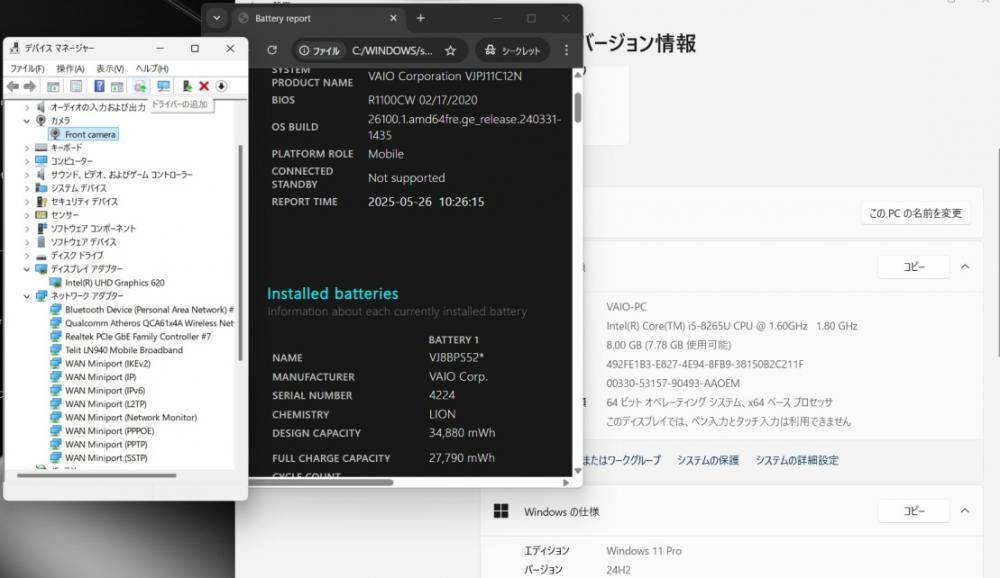Open the browser three-dot menu
The width and height of the screenshot is (1000, 578).
tap(566, 50)
